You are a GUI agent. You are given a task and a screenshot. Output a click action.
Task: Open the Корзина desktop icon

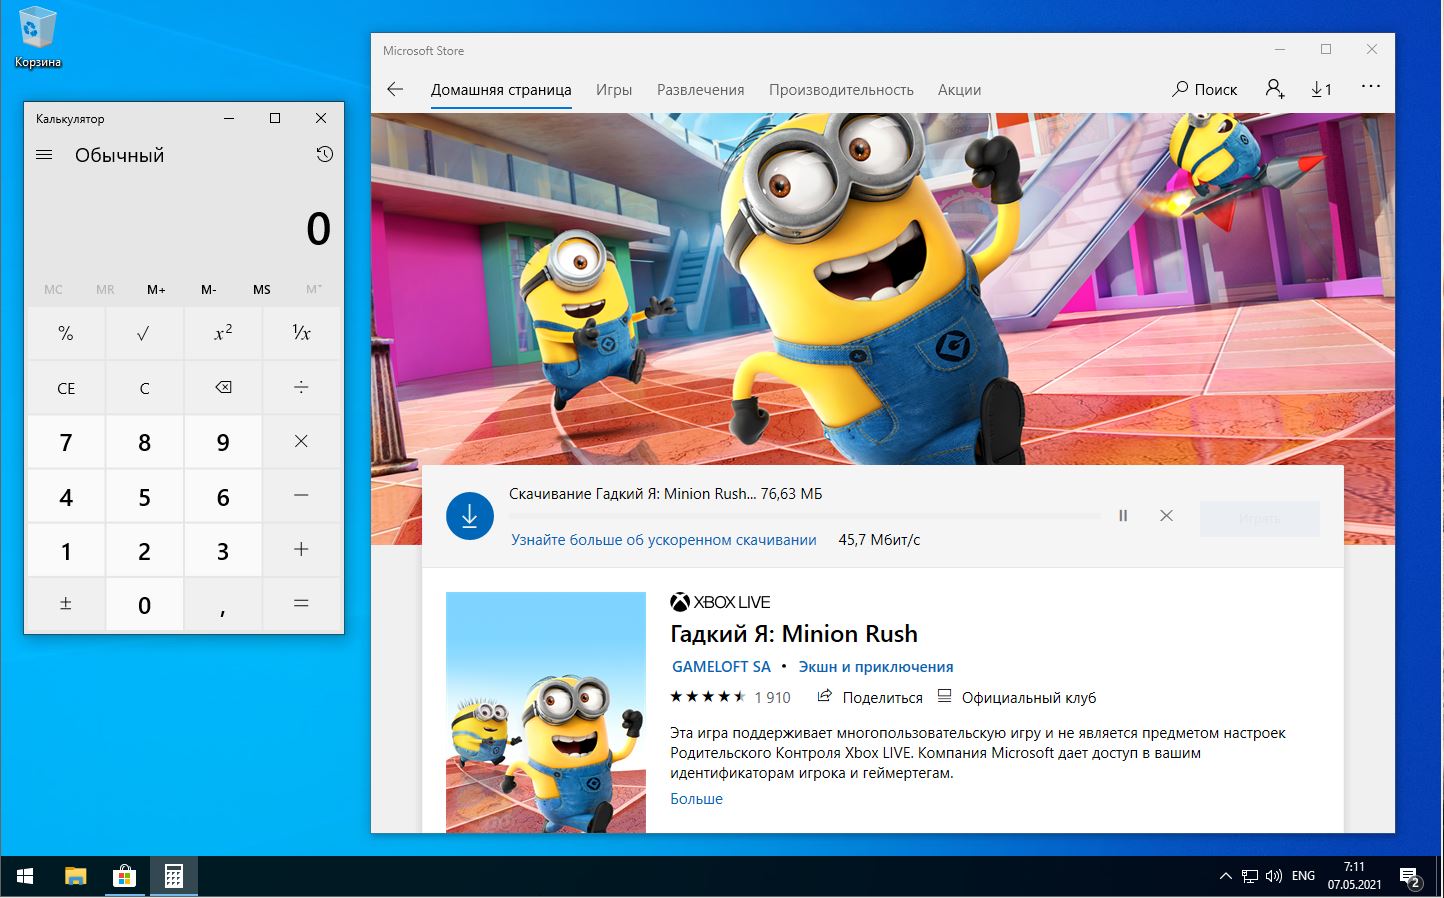point(38,38)
